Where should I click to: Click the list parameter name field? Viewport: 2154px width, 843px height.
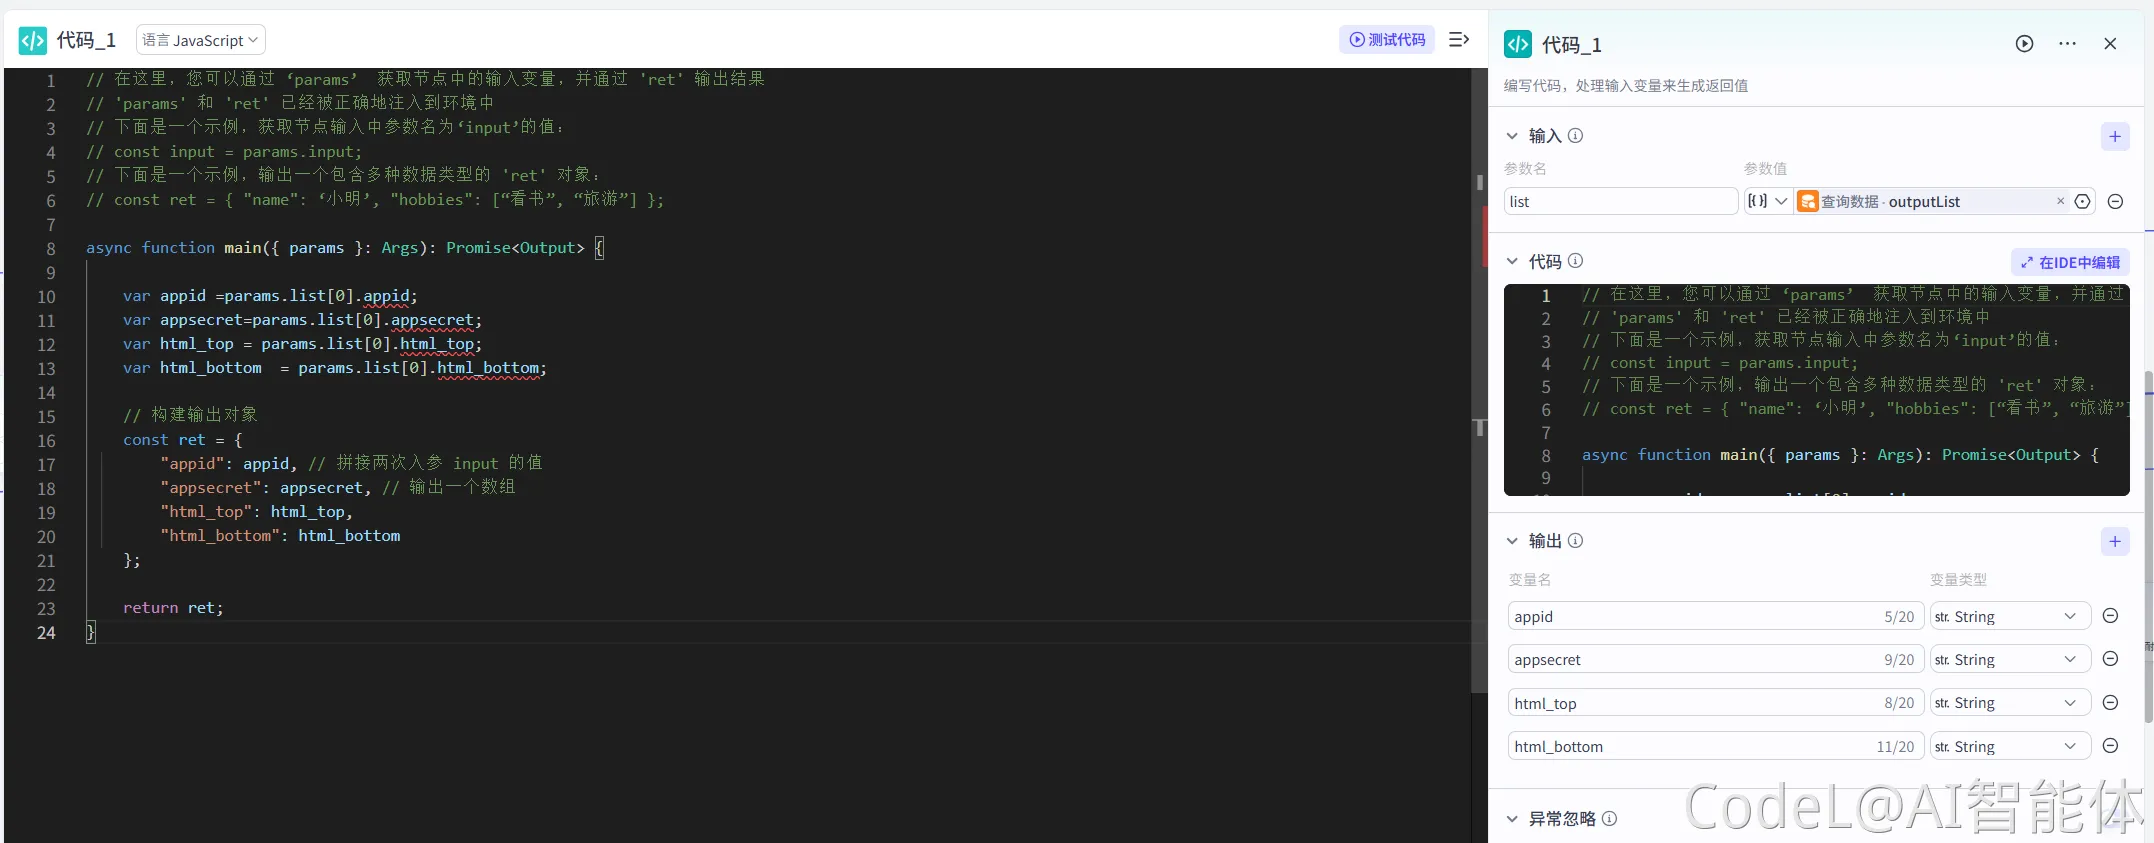(1620, 202)
